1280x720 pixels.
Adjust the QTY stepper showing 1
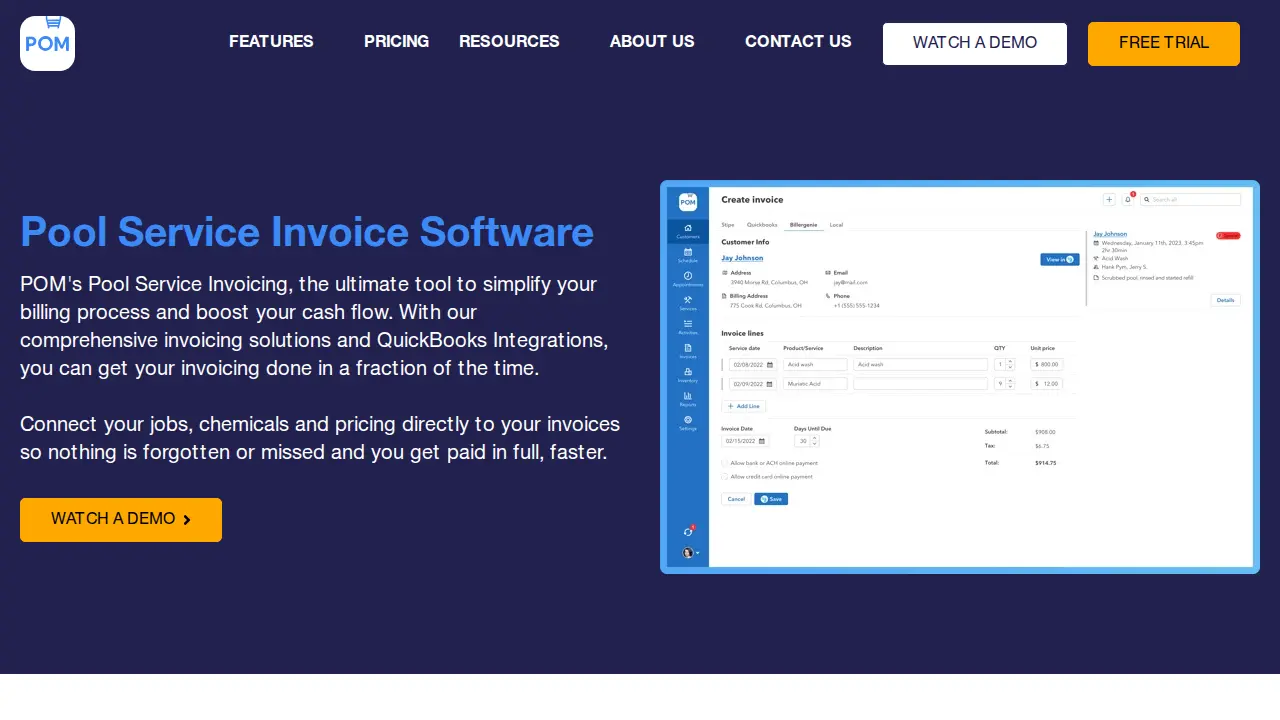1004,365
